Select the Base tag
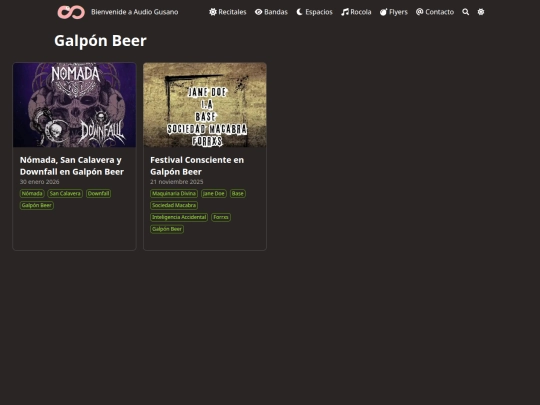The height and width of the screenshot is (405, 540). [238, 194]
